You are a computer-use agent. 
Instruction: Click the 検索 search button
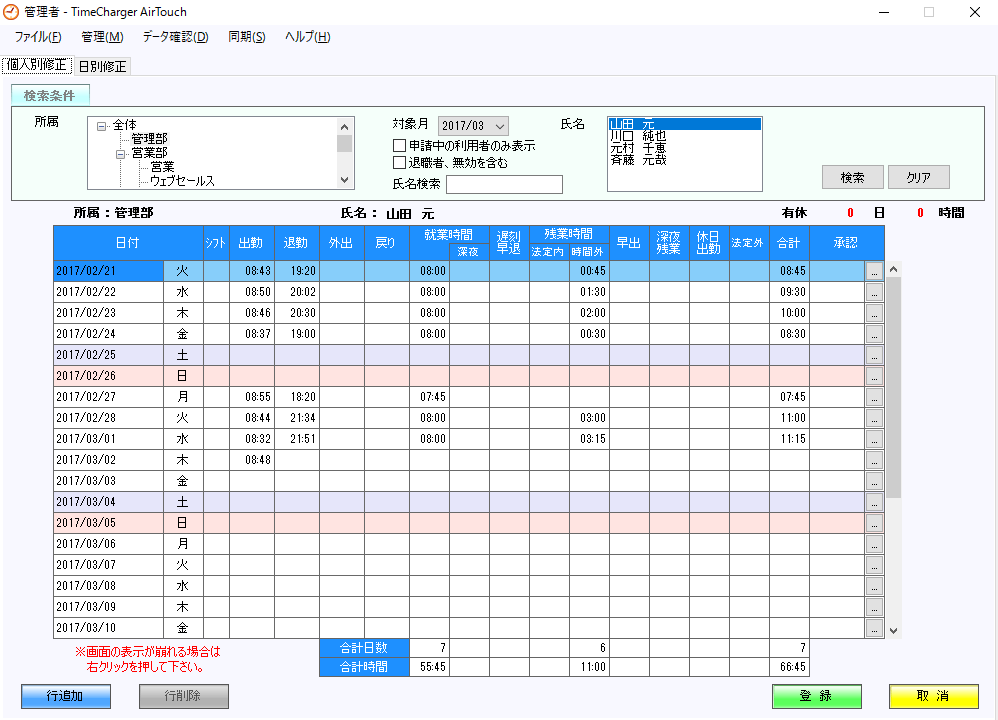pyautogui.click(x=852, y=176)
